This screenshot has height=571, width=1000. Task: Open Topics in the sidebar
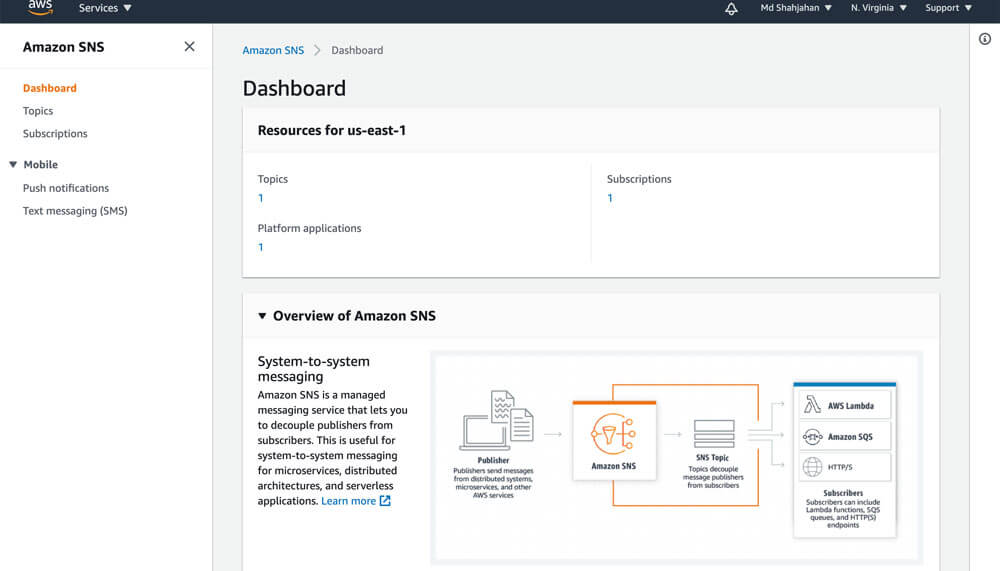pyautogui.click(x=38, y=111)
